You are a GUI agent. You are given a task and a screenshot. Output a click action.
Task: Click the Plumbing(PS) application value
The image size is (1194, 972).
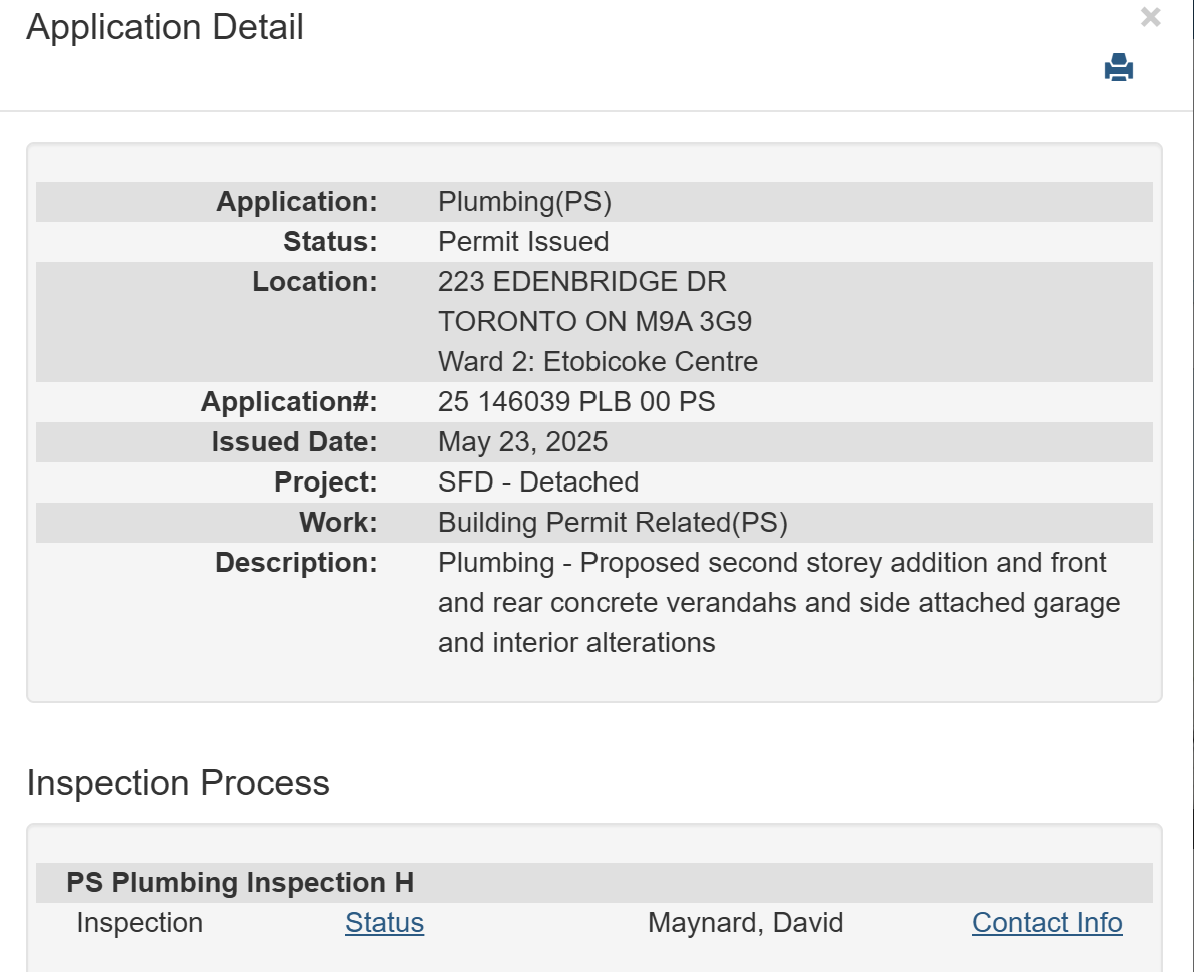pos(524,202)
